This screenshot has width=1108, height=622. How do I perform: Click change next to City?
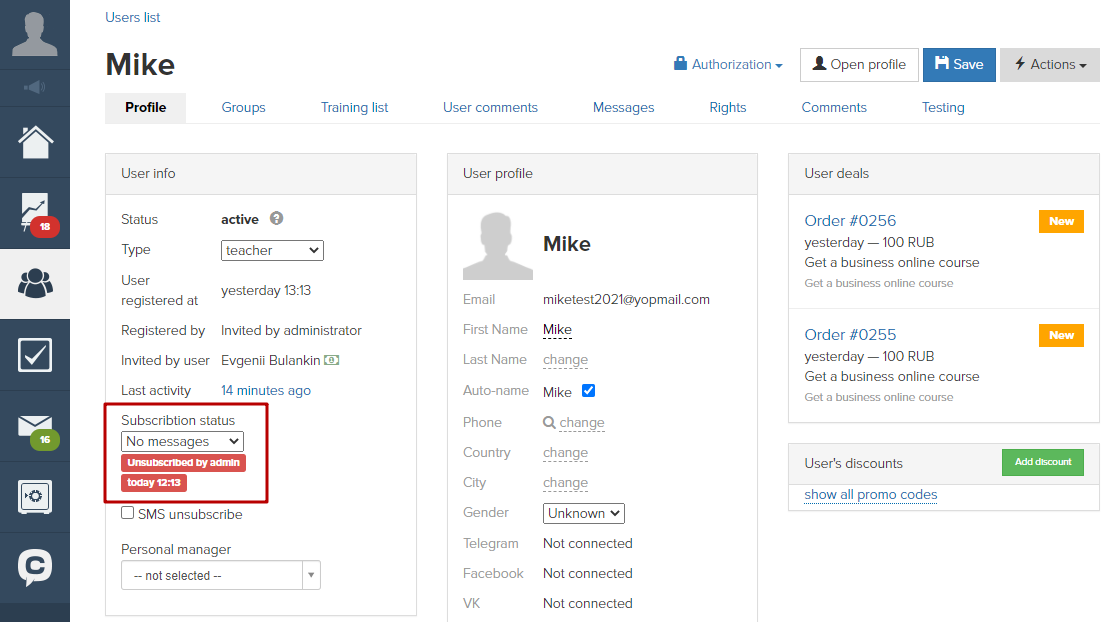click(565, 483)
